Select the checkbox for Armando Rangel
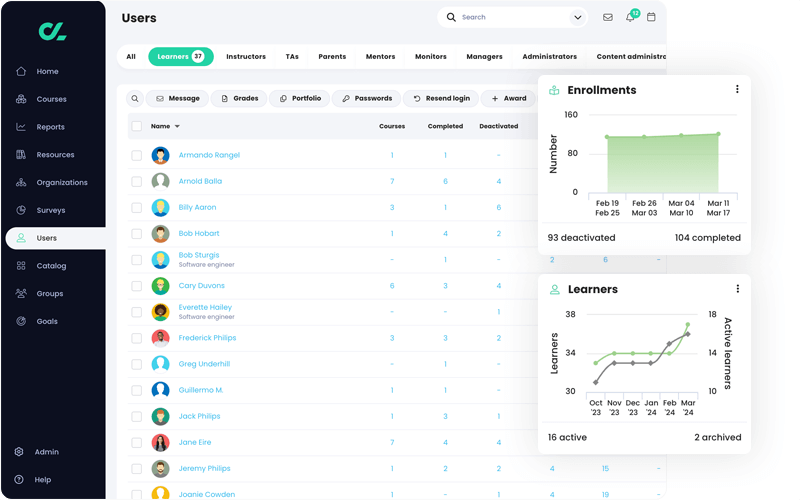 tap(137, 156)
